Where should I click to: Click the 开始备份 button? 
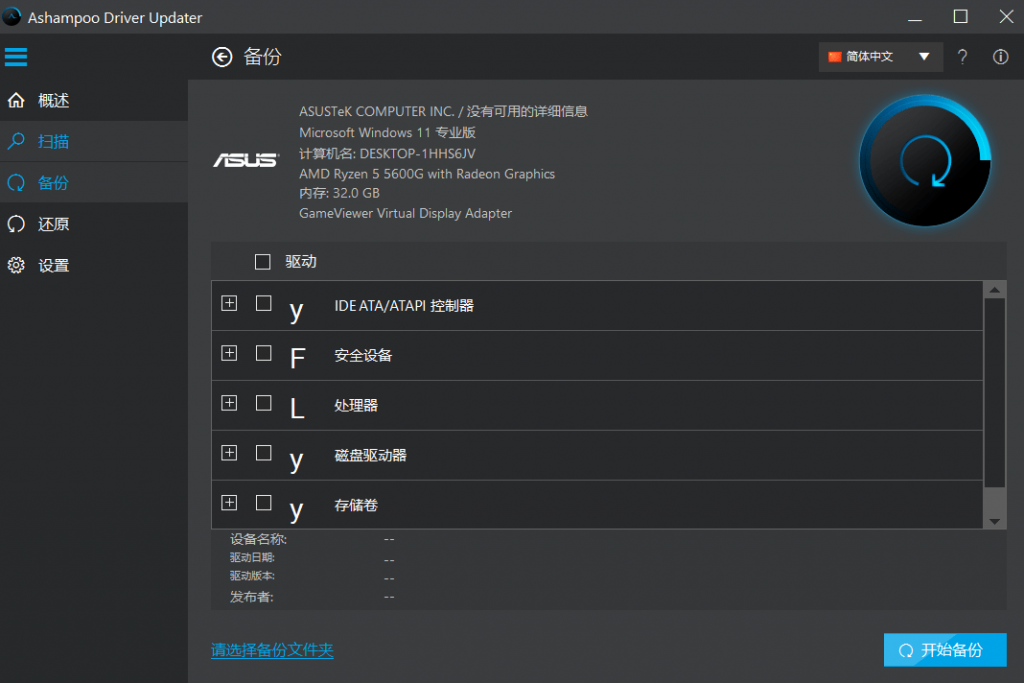point(944,650)
